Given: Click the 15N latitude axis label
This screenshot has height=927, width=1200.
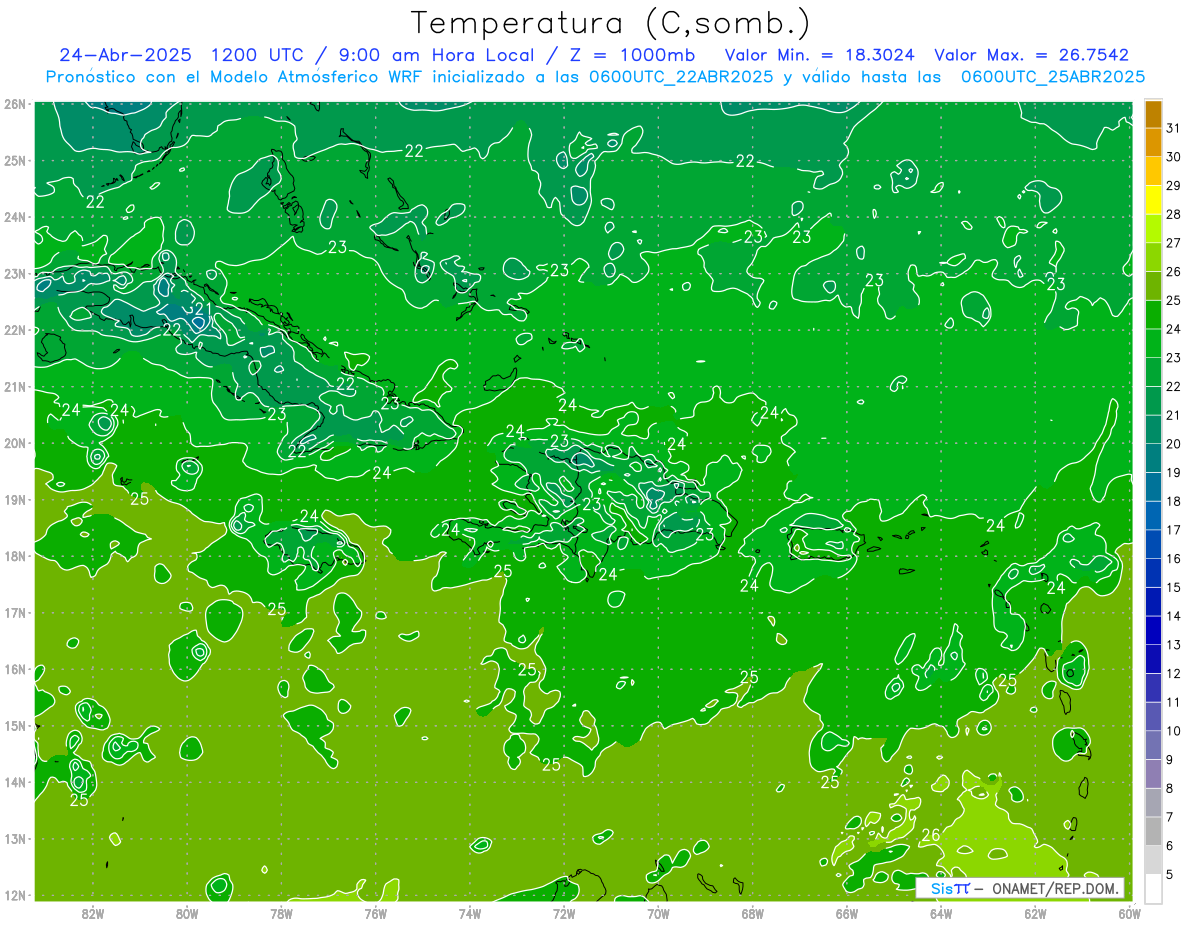Looking at the screenshot, I should pyautogui.click(x=14, y=726).
